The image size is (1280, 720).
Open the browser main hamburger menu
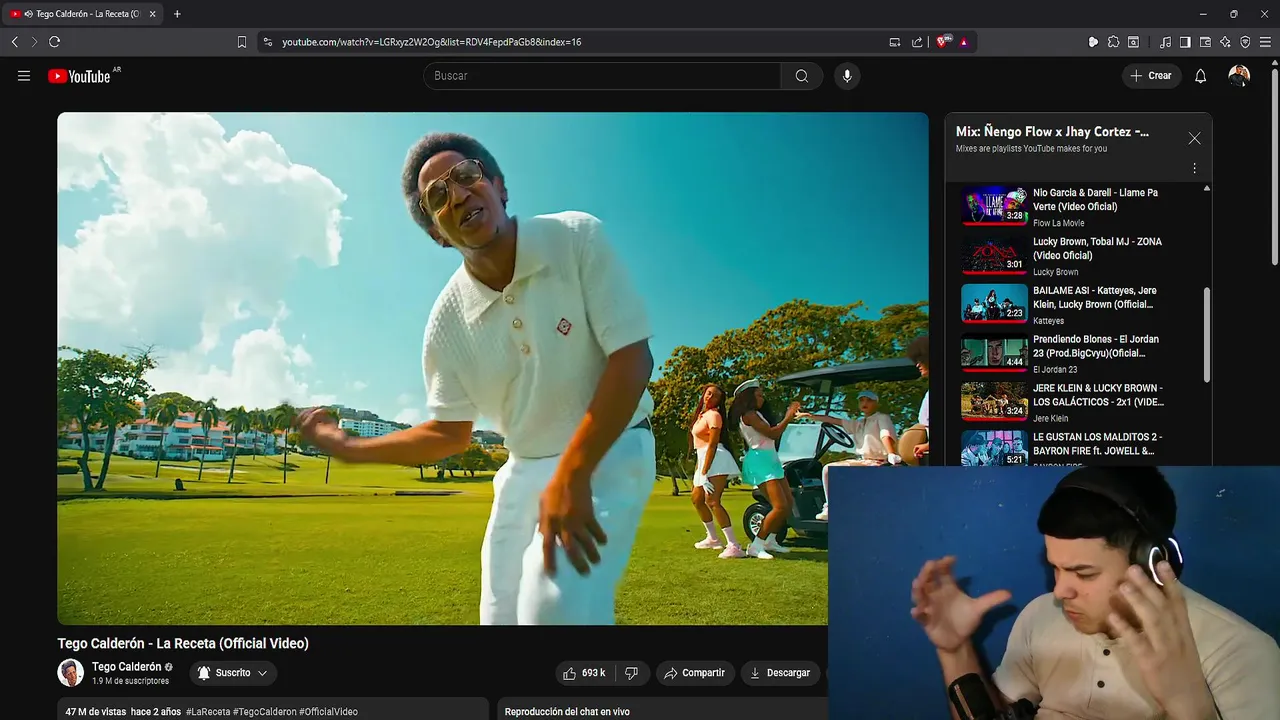tap(1266, 42)
